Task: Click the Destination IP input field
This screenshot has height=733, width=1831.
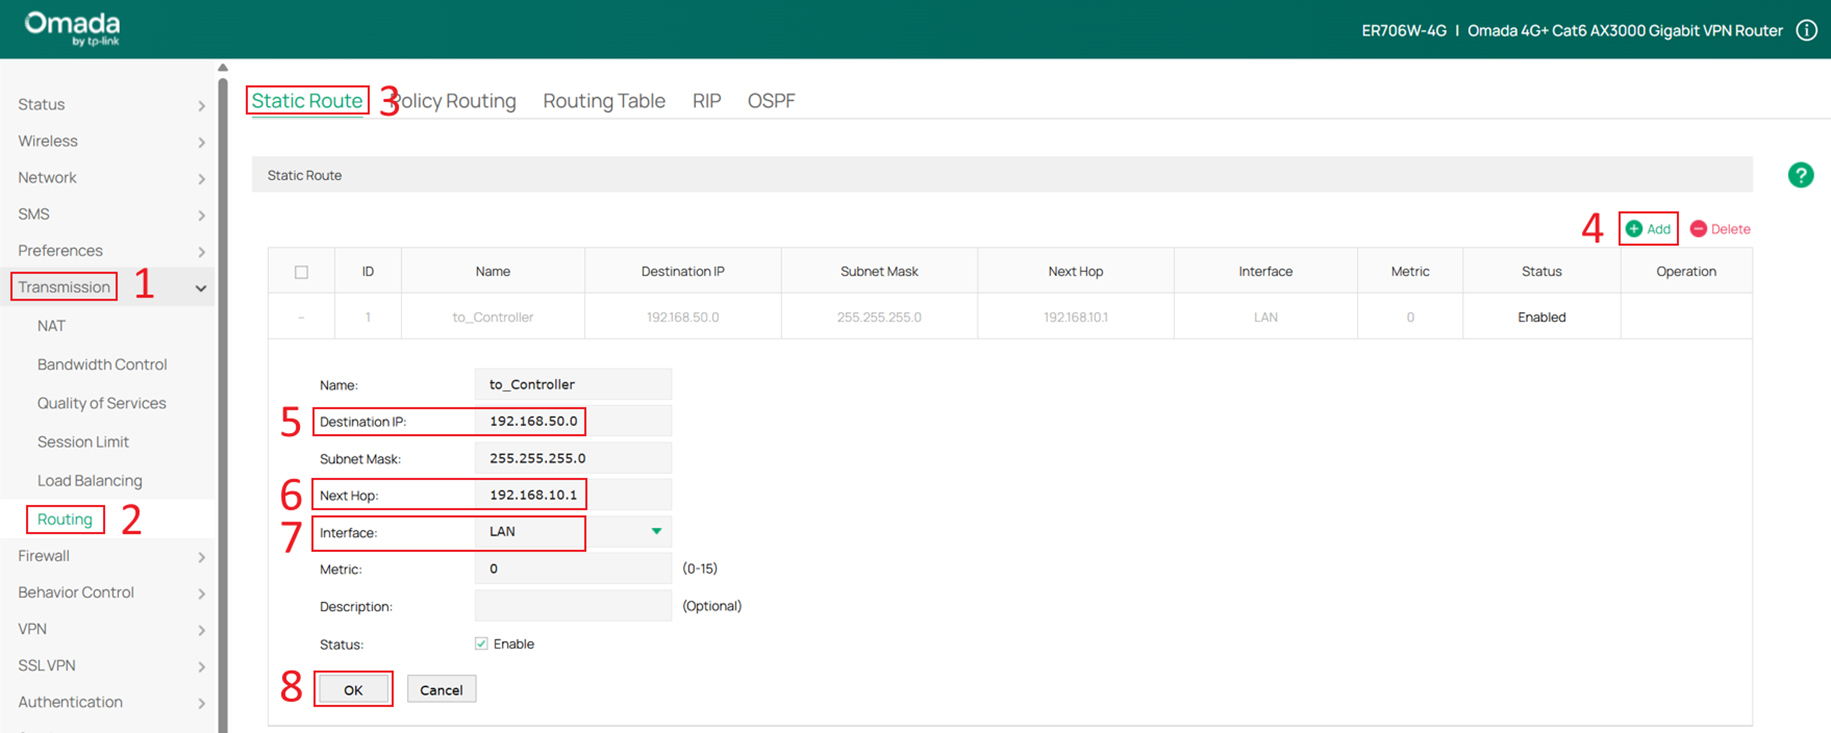Action: click(573, 421)
